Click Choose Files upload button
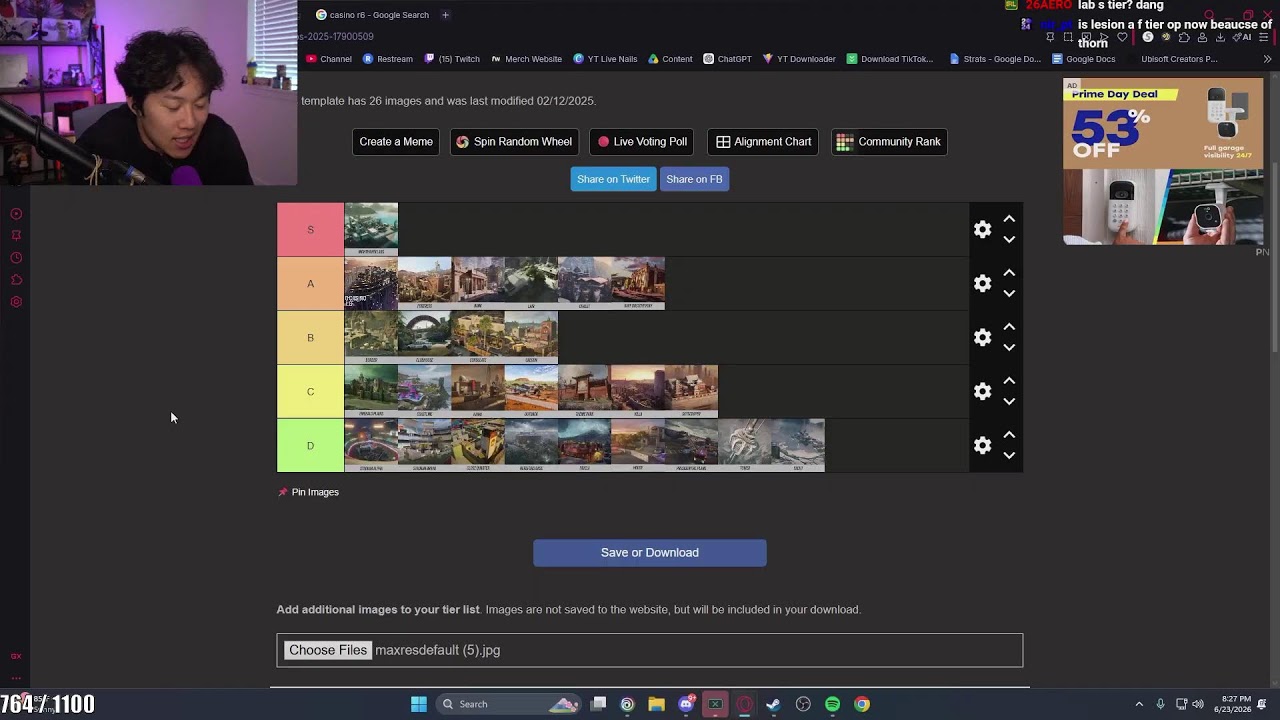Viewport: 1280px width, 720px height. point(328,650)
